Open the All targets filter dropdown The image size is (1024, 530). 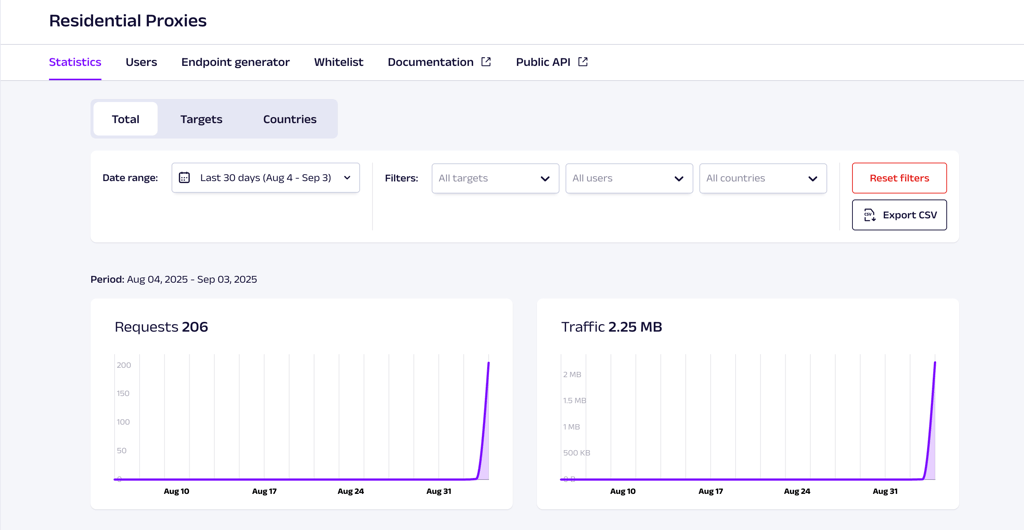pos(495,178)
